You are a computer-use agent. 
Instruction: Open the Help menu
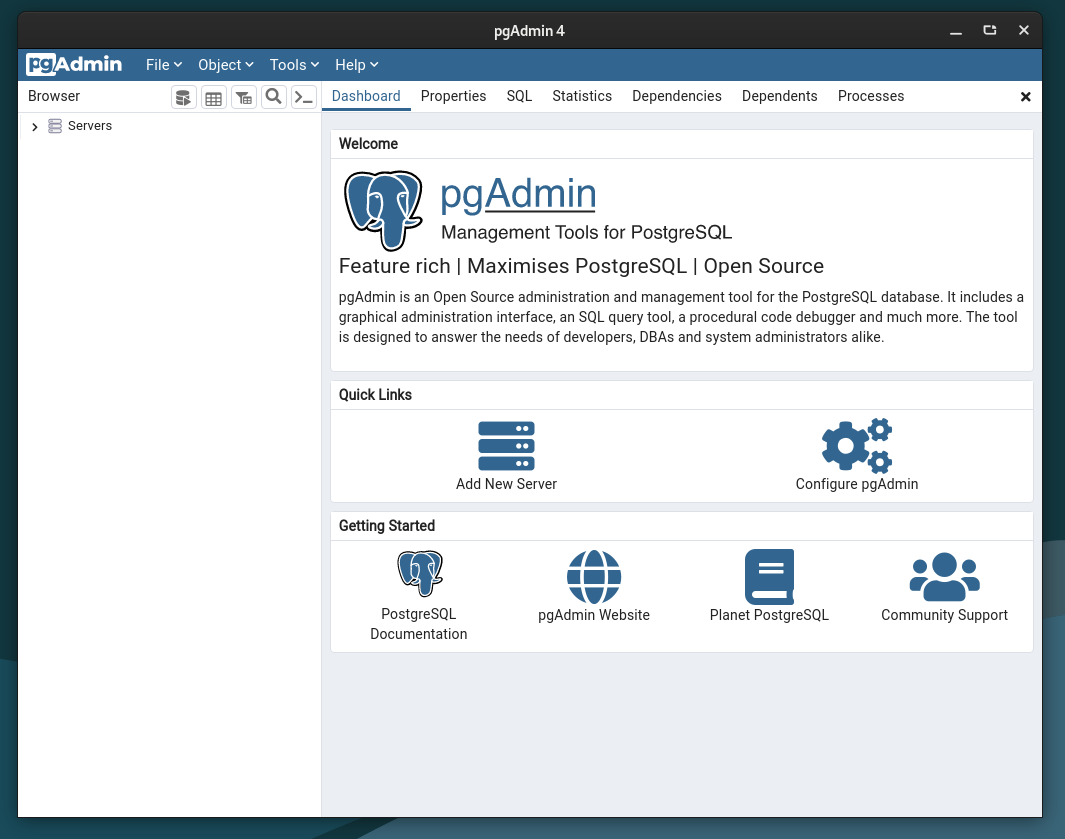click(357, 65)
